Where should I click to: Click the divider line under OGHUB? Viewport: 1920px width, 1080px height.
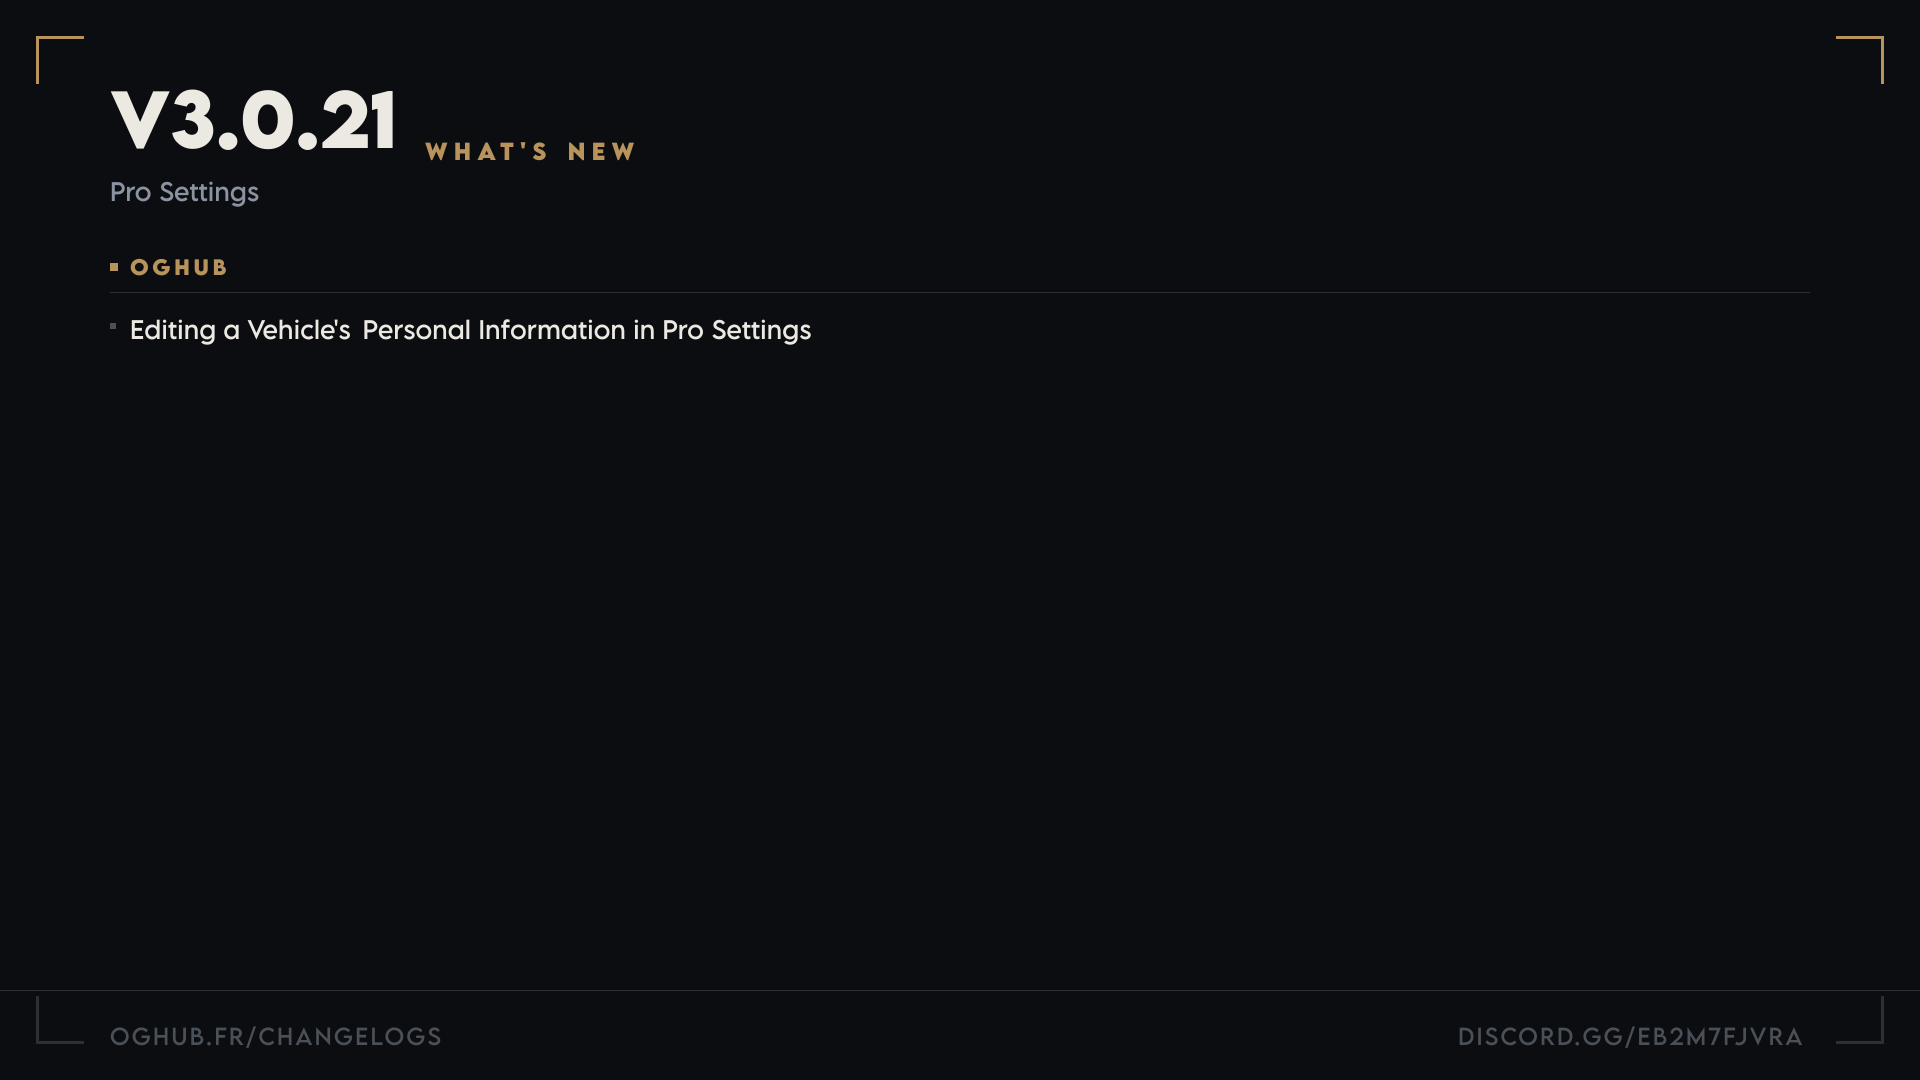(x=960, y=292)
